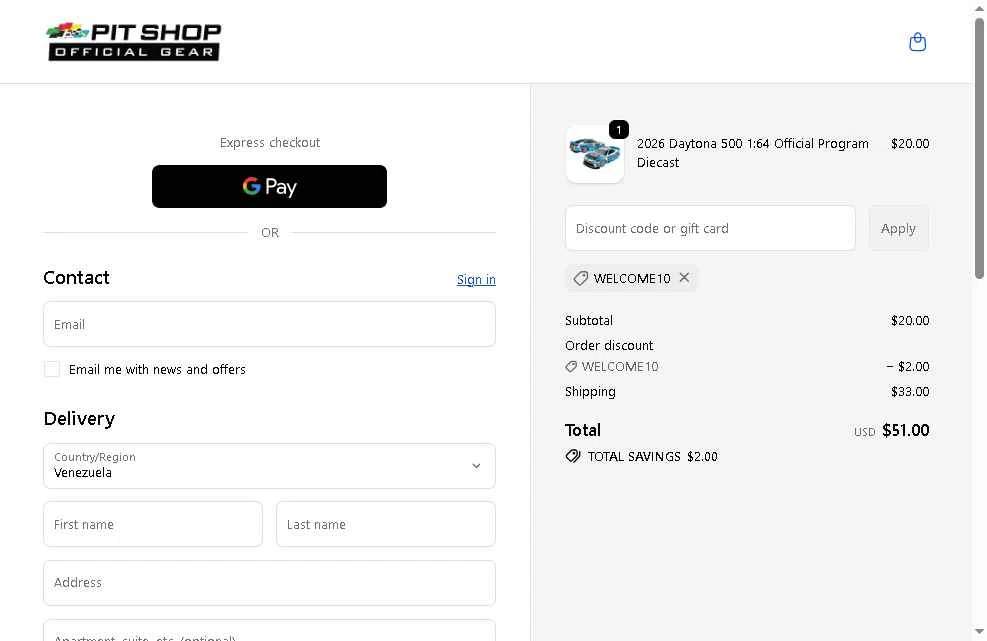
Task: Click the scrollbar down arrow
Action: click(x=979, y=632)
